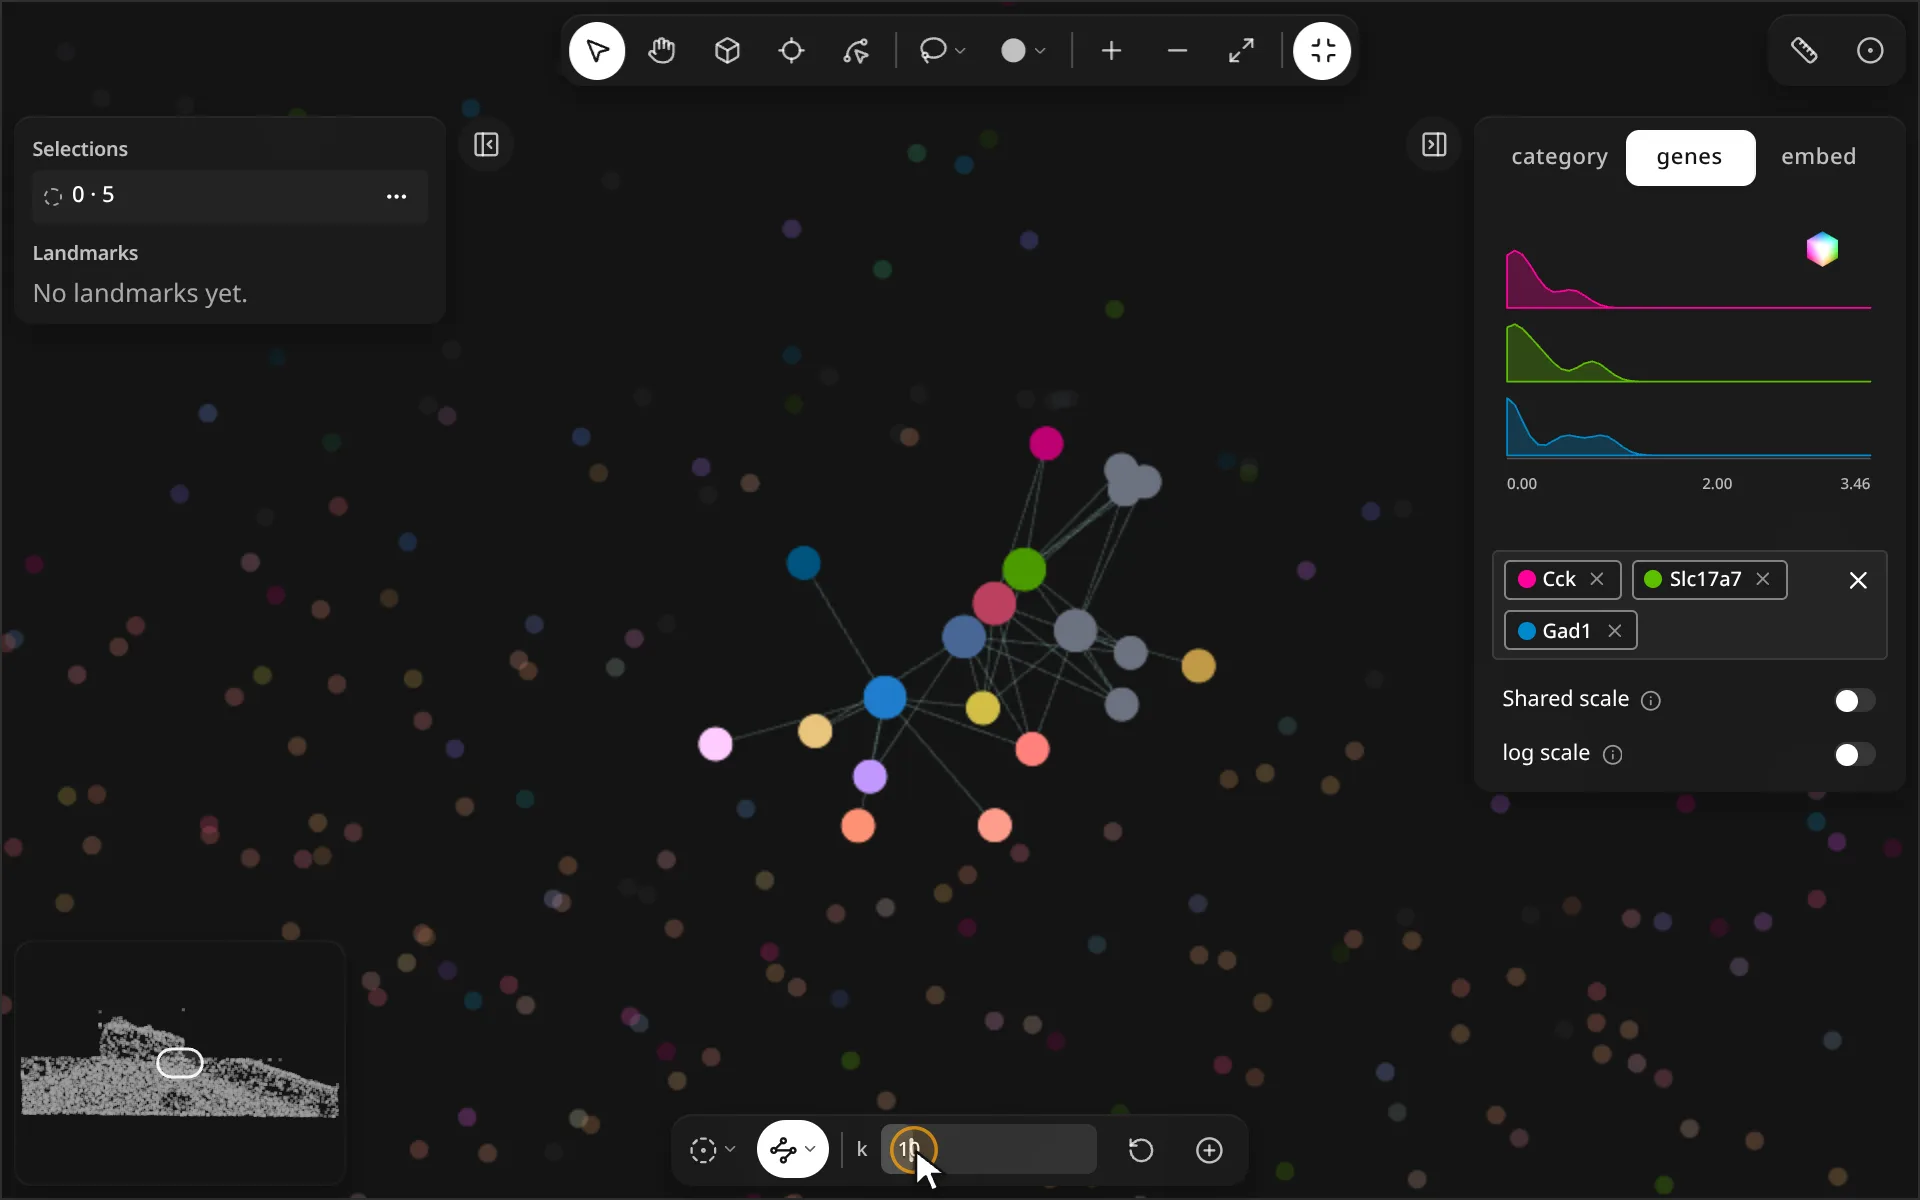Reset with the circular arrow button
1920x1200 pixels.
click(x=1141, y=1150)
